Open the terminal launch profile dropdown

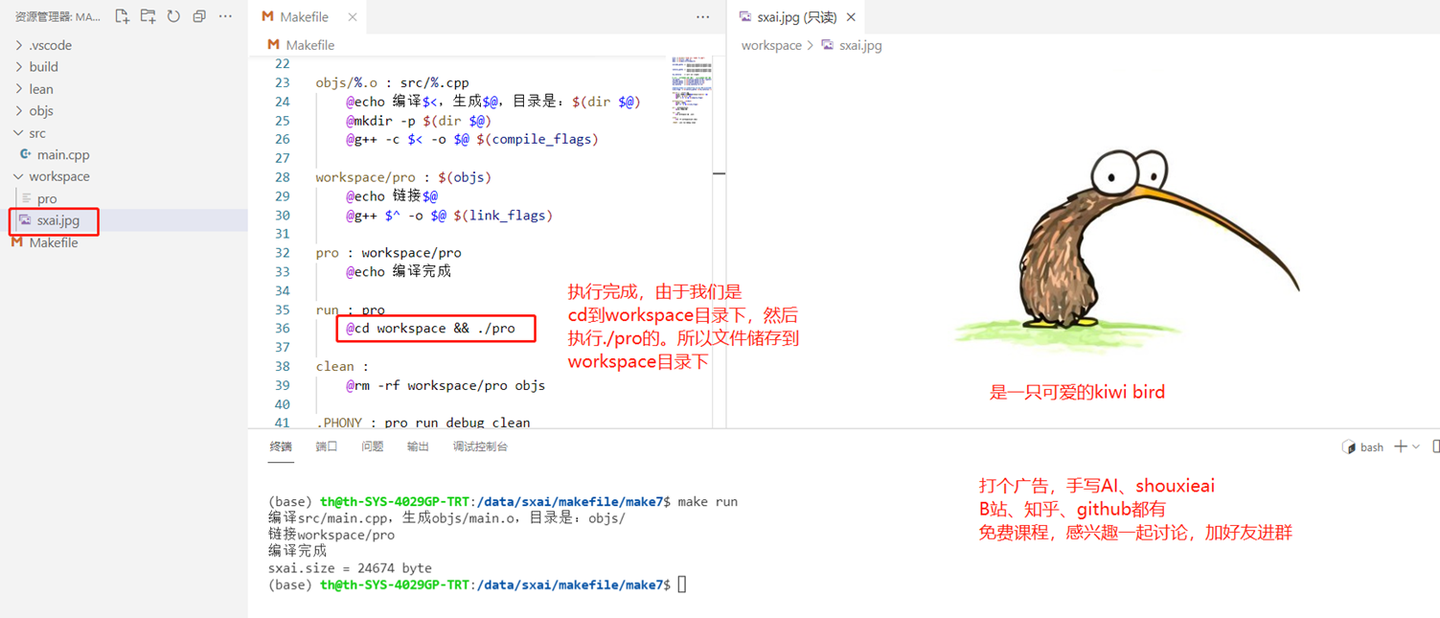(x=1416, y=447)
